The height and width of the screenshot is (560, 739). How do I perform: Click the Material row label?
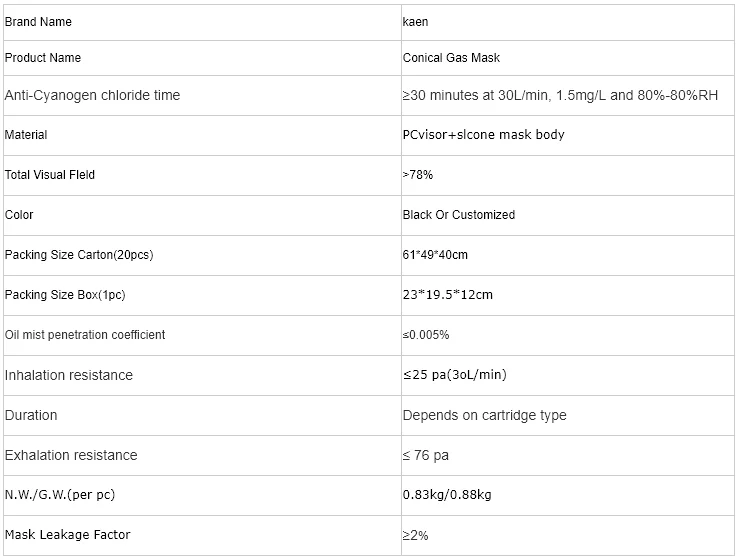click(26, 135)
